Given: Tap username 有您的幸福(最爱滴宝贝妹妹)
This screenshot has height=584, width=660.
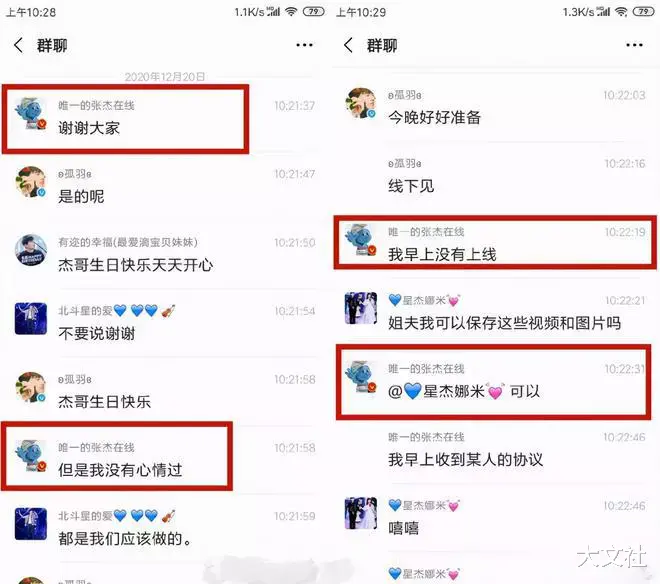Looking at the screenshot, I should click(x=128, y=242).
